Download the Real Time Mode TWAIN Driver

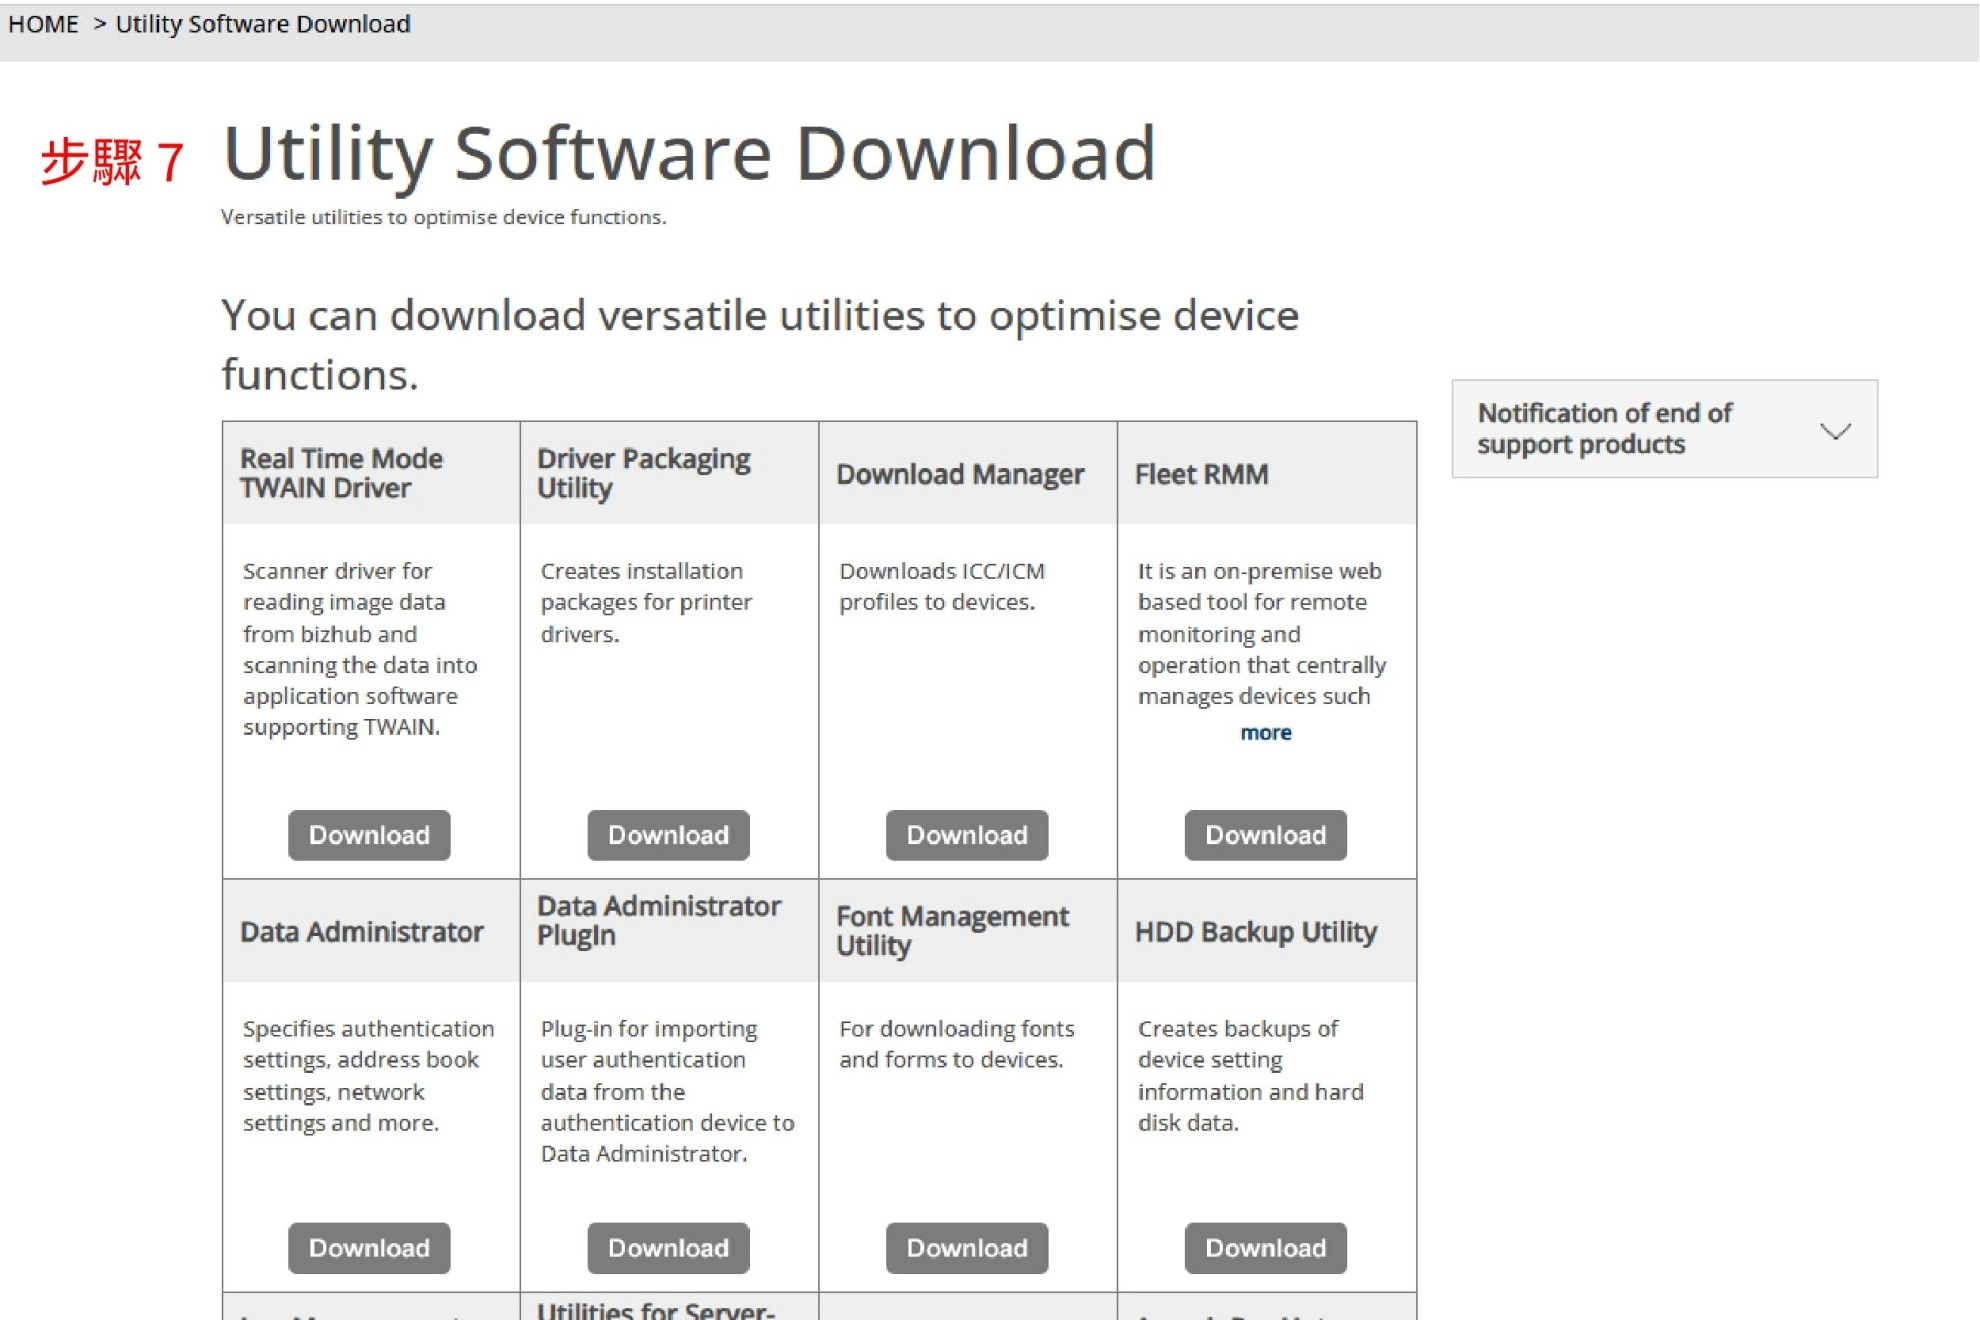(x=369, y=835)
